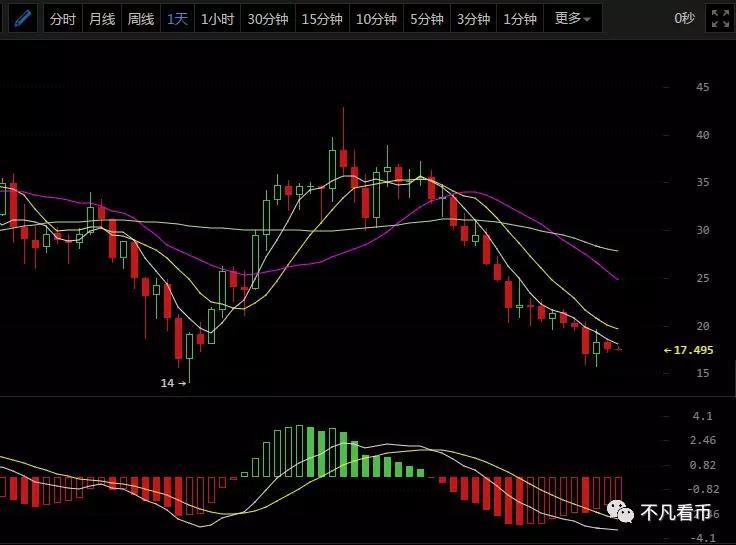736x545 pixels.
Task: Select the 15分钟 interval
Action: 322,19
